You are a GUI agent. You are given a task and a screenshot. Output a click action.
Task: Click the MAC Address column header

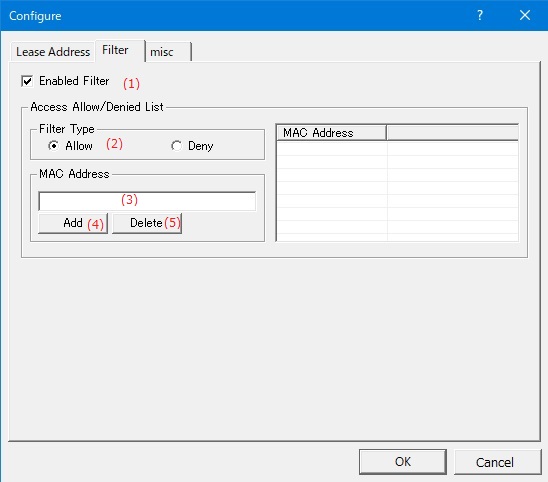point(331,132)
